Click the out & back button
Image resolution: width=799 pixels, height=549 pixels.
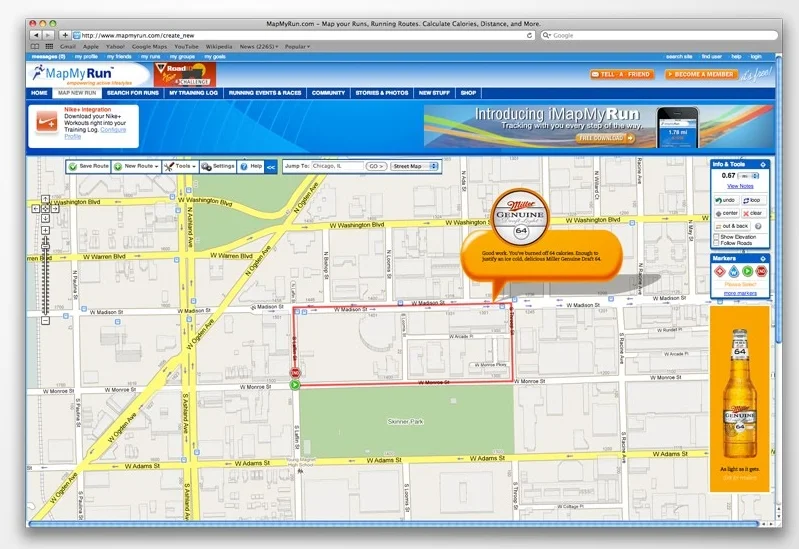(732, 226)
